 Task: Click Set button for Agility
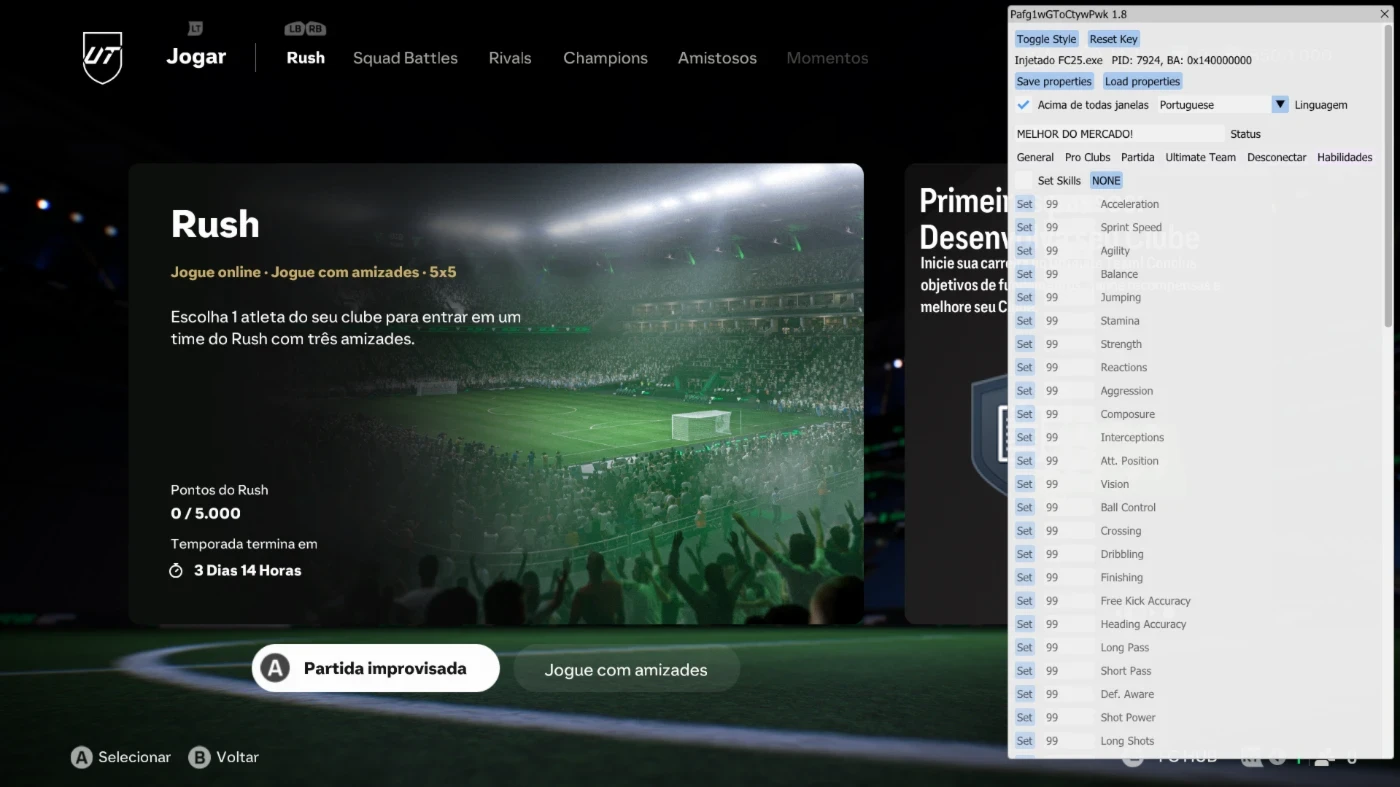(1024, 251)
